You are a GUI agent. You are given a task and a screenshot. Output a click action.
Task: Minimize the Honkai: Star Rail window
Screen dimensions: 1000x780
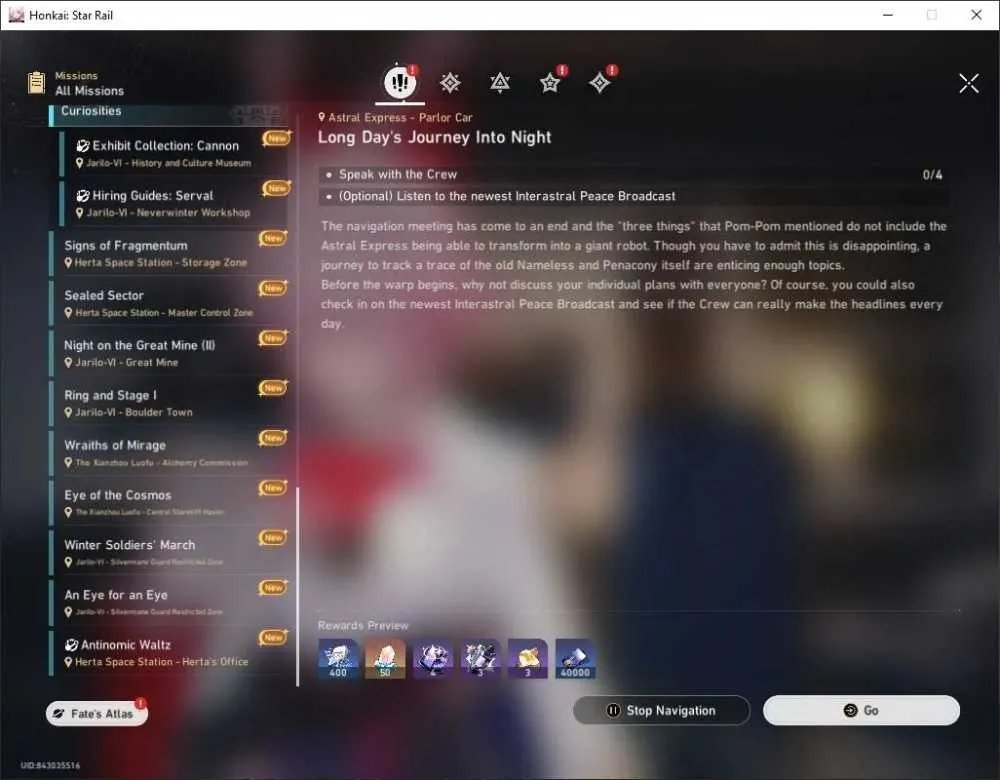pyautogui.click(x=888, y=15)
